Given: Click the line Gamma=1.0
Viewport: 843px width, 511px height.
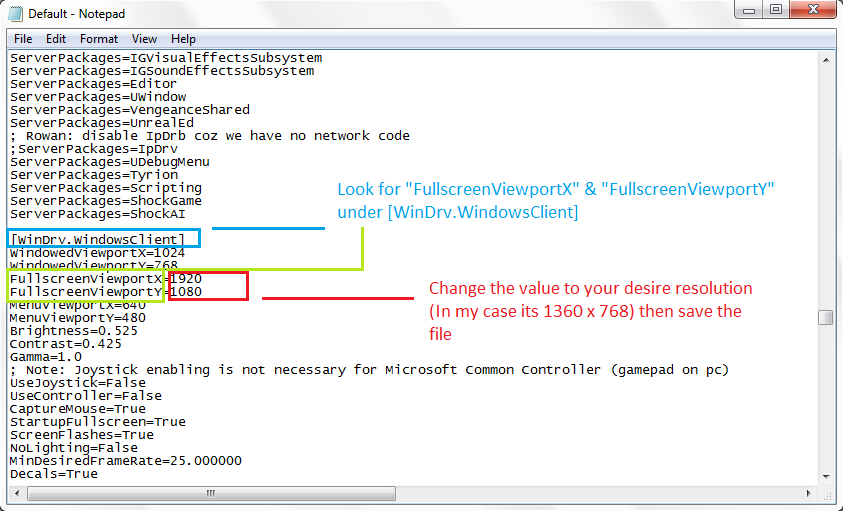Looking at the screenshot, I should coord(46,357).
